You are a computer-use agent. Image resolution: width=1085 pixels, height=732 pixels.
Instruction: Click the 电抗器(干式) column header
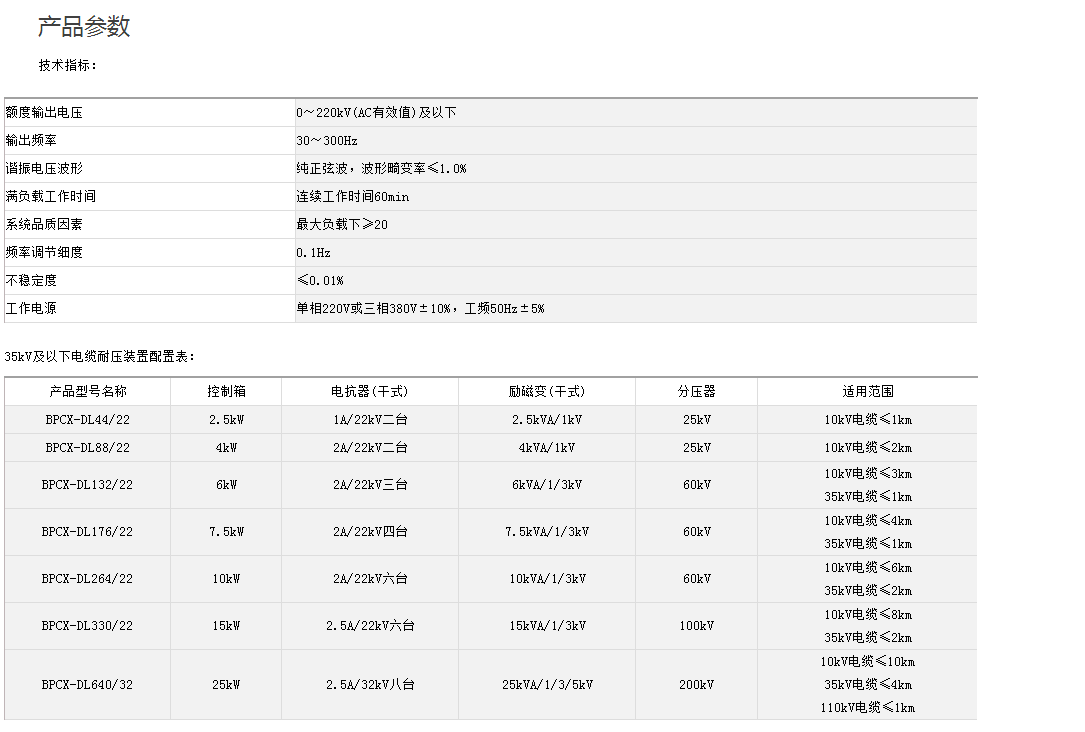pos(370,392)
